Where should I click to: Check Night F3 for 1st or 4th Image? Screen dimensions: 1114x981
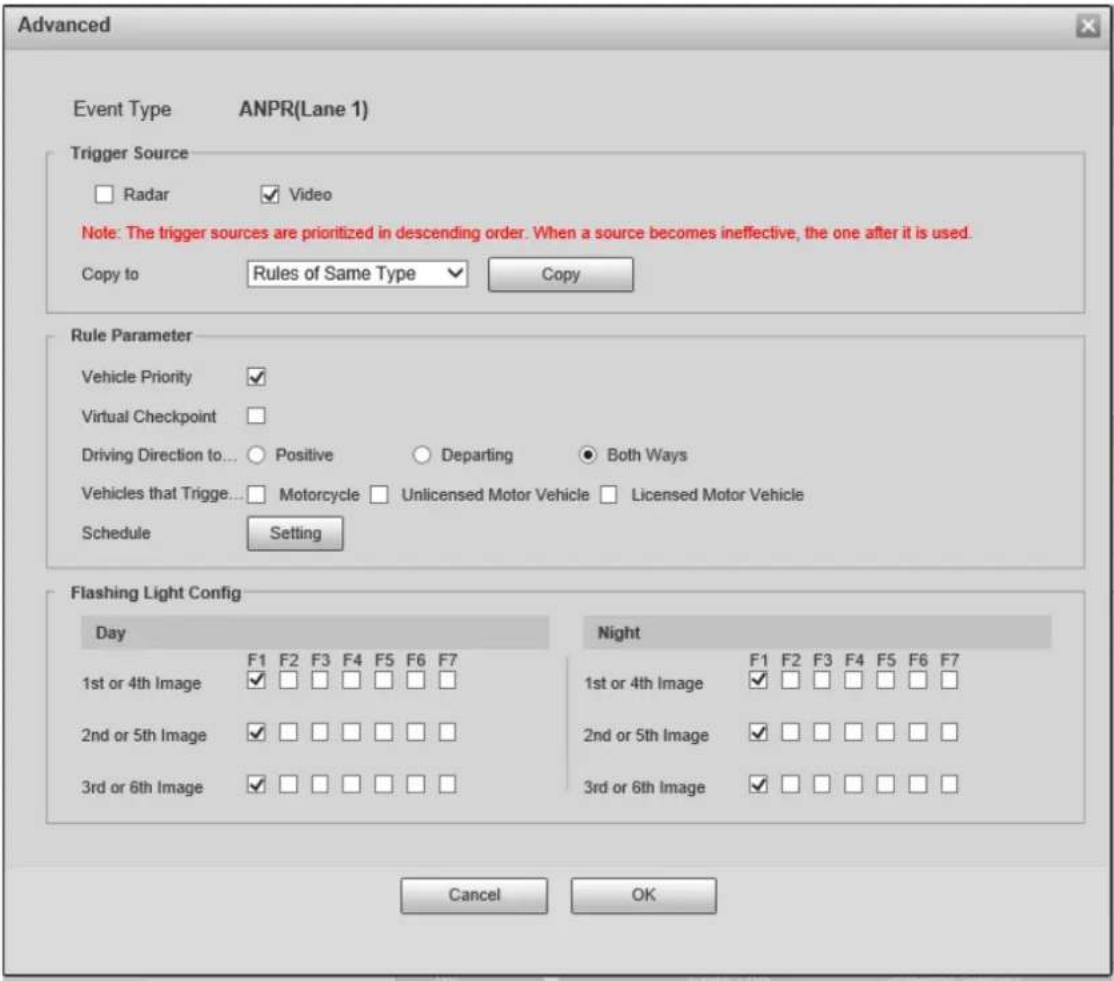(x=822, y=681)
